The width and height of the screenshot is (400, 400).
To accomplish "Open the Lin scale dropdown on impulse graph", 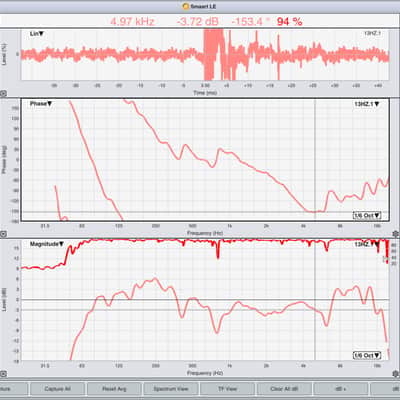I will pos(37,34).
